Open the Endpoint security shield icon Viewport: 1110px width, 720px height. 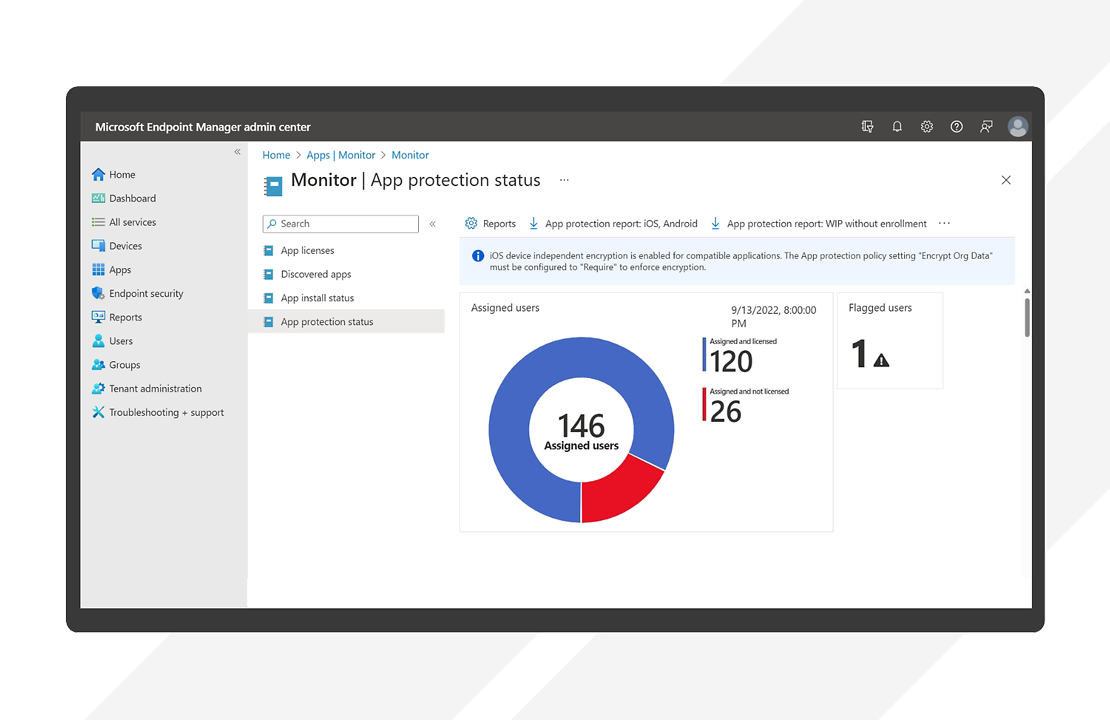pos(98,293)
